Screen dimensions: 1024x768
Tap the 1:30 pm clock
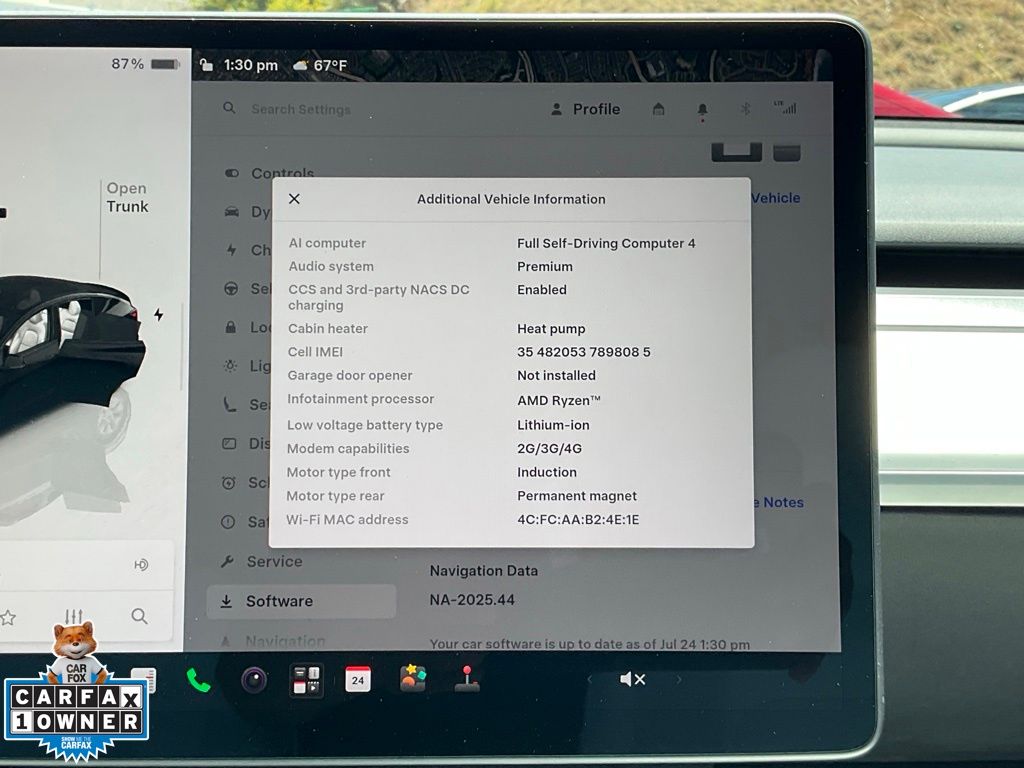tap(251, 65)
